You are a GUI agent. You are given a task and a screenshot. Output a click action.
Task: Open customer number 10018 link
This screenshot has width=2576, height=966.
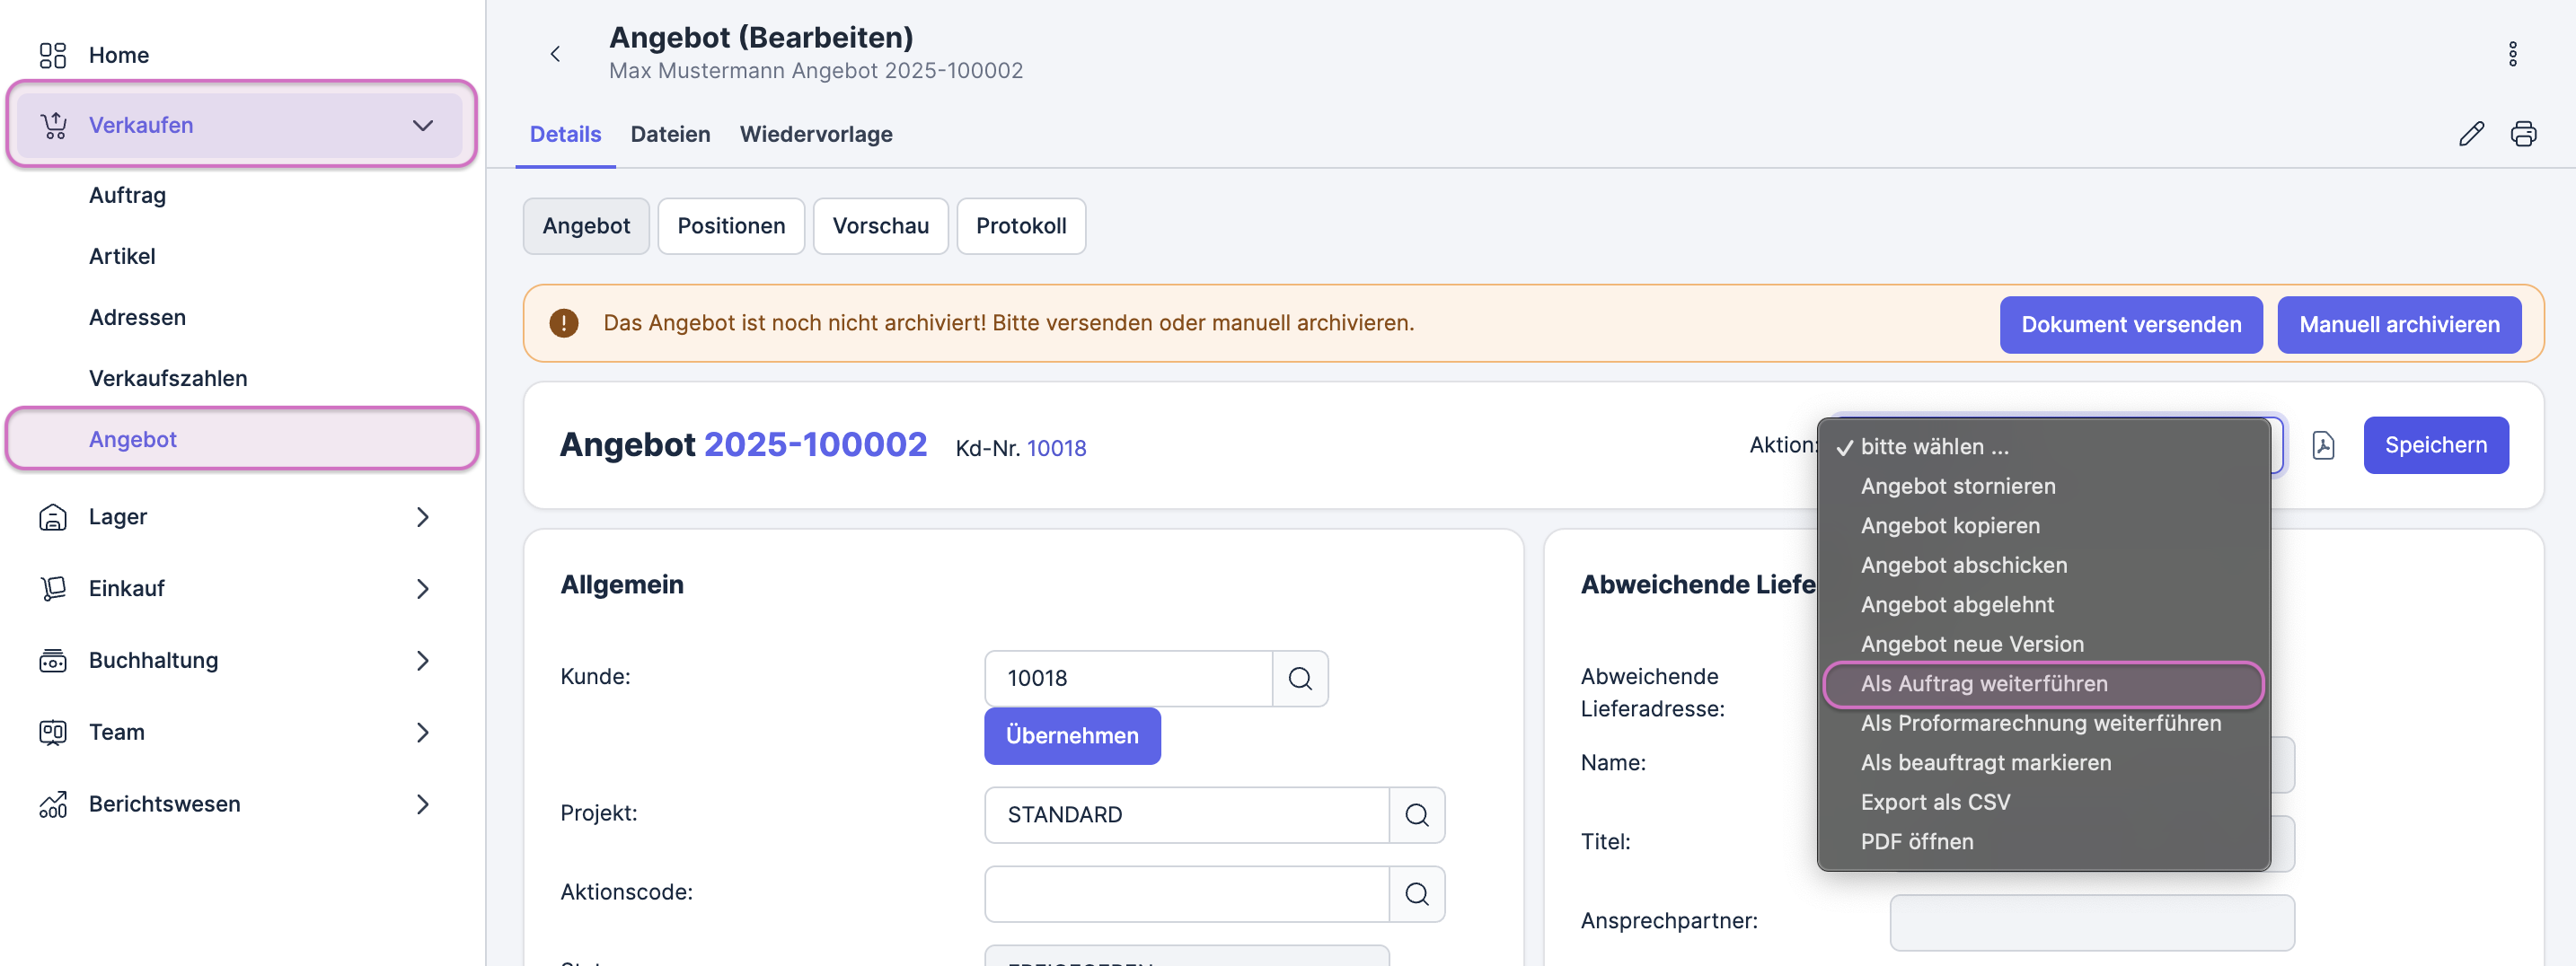[x=1056, y=448]
